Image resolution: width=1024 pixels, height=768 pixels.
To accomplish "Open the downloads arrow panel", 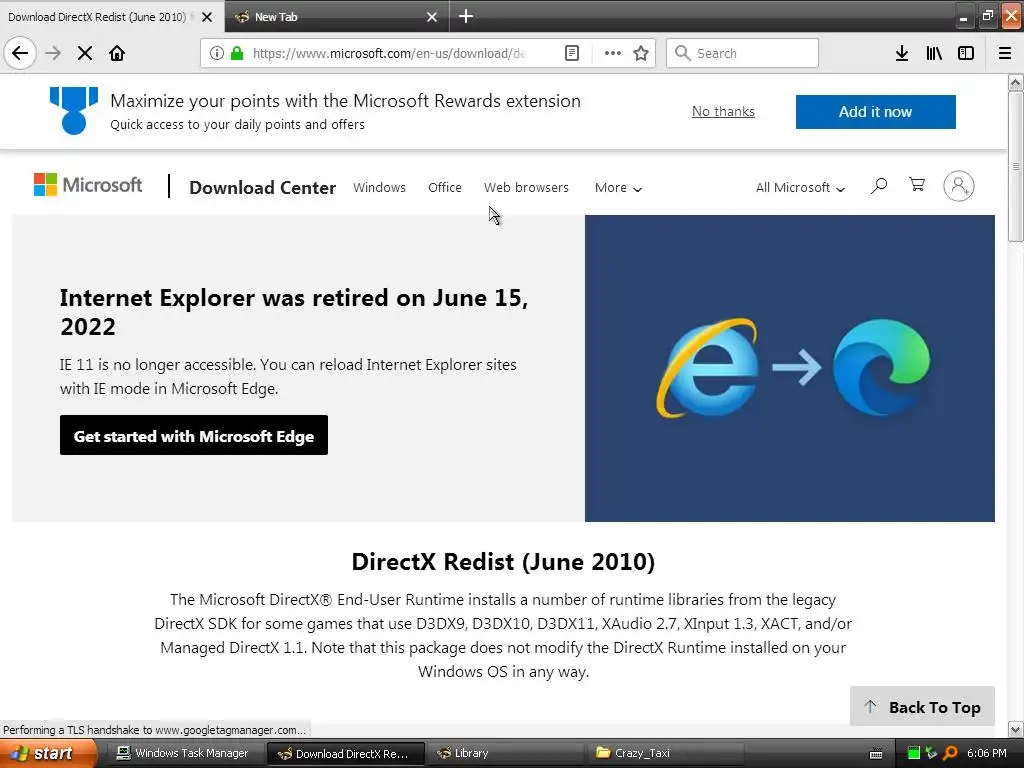I will coord(902,53).
